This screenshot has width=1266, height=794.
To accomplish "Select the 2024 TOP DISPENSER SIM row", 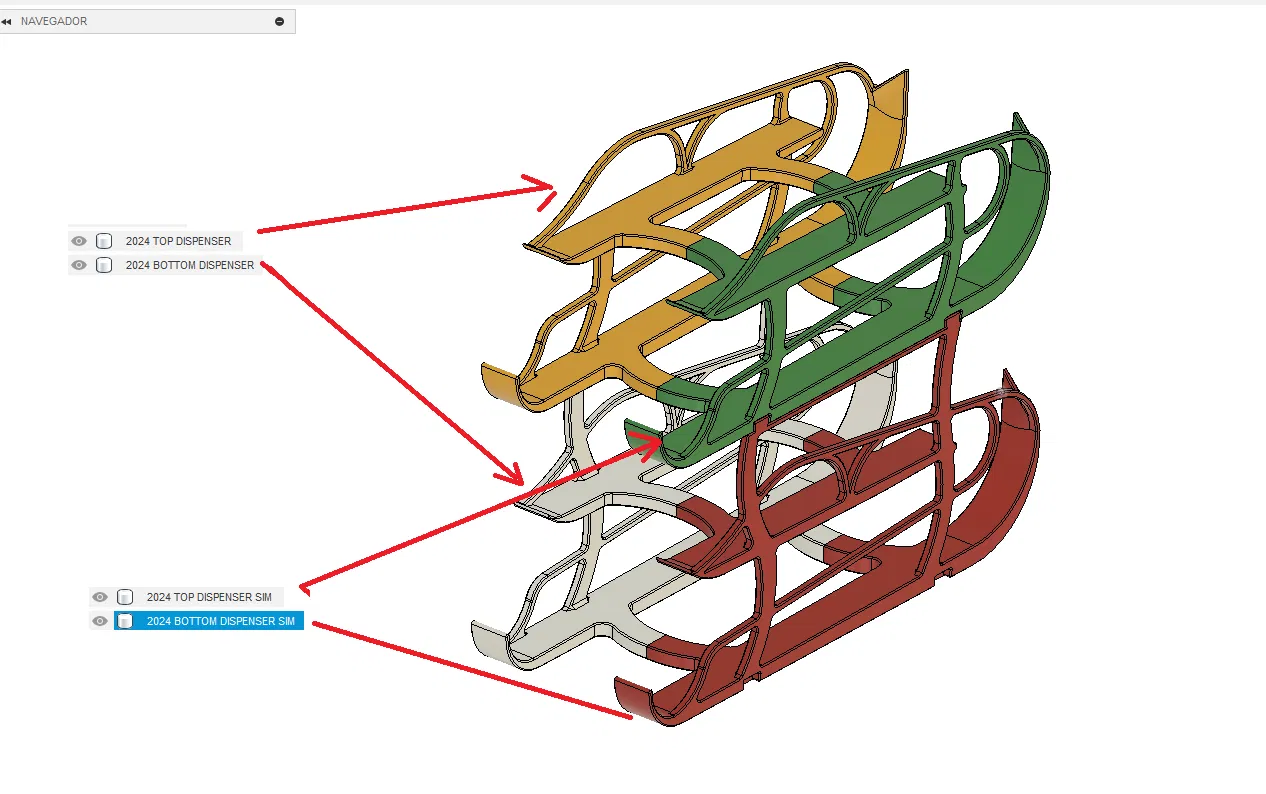I will coord(187,597).
